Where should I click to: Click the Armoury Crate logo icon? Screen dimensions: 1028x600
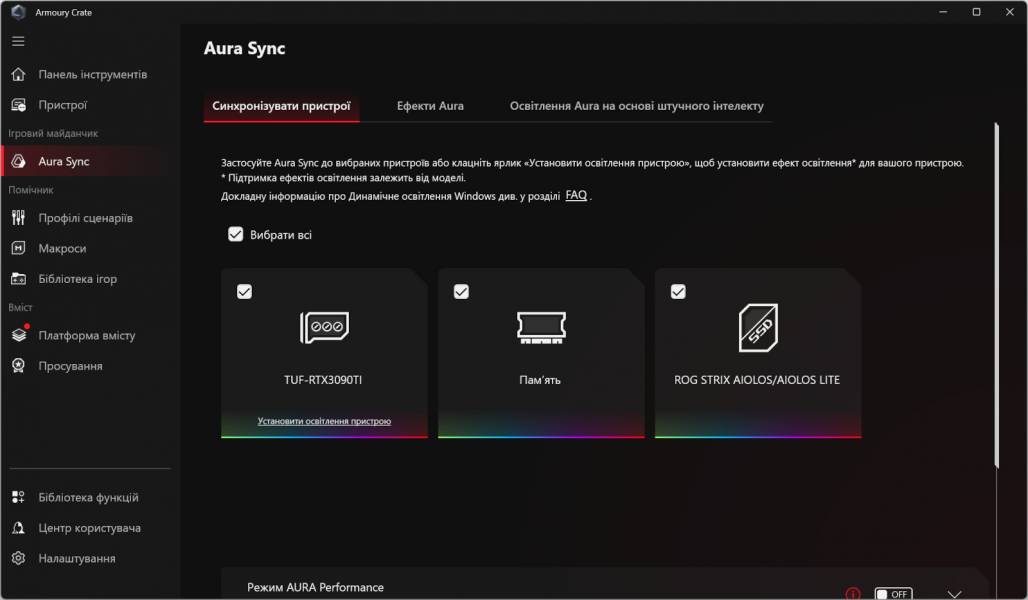(x=18, y=12)
